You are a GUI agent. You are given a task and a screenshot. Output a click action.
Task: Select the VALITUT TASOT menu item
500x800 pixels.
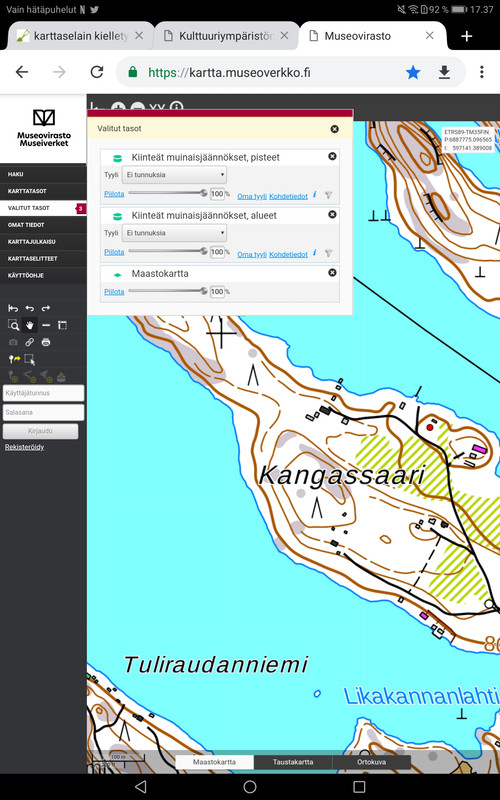[x=43, y=208]
